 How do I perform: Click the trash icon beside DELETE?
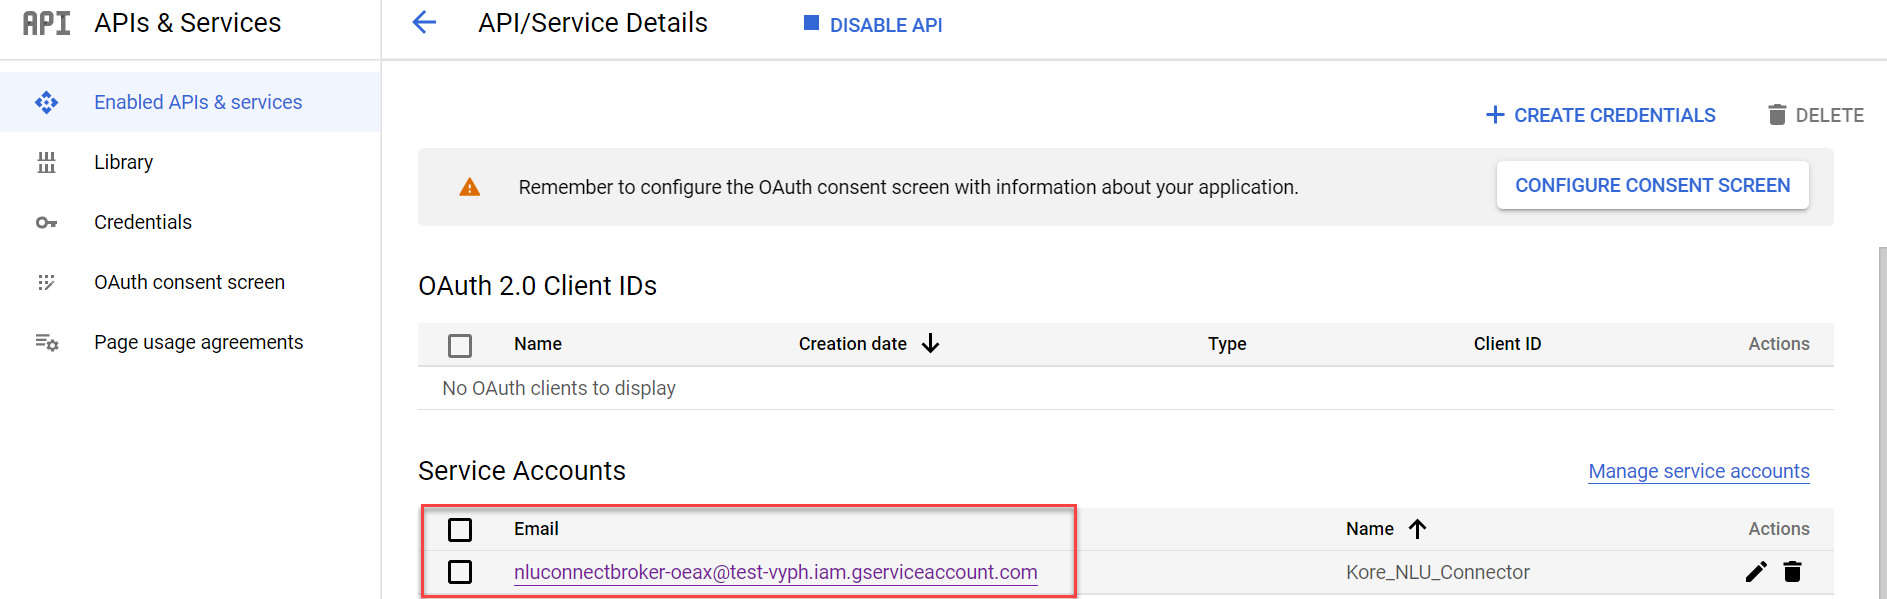1777,115
